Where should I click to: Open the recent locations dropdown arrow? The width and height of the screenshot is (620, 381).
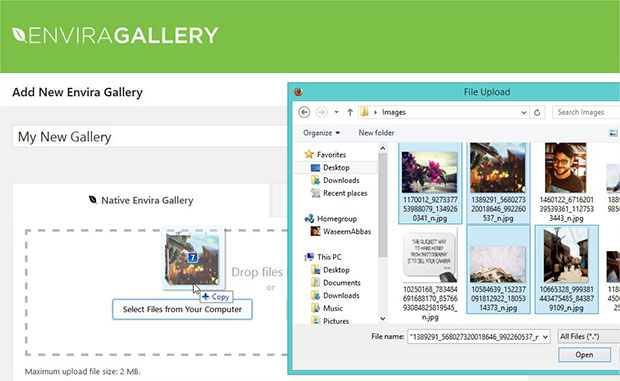coord(336,112)
